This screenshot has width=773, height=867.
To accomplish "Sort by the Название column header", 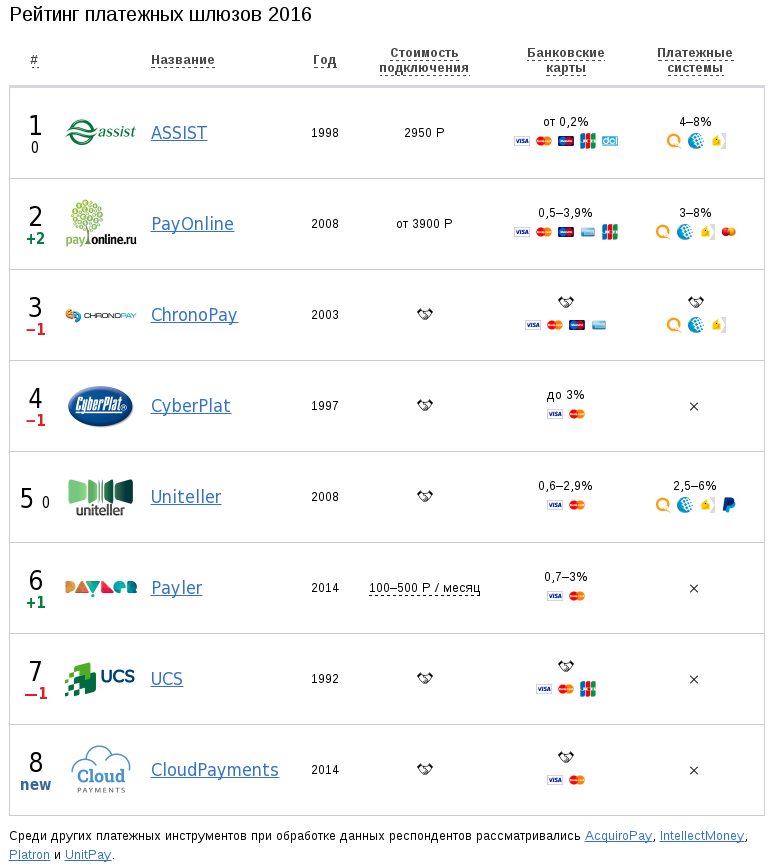I will pos(183,60).
